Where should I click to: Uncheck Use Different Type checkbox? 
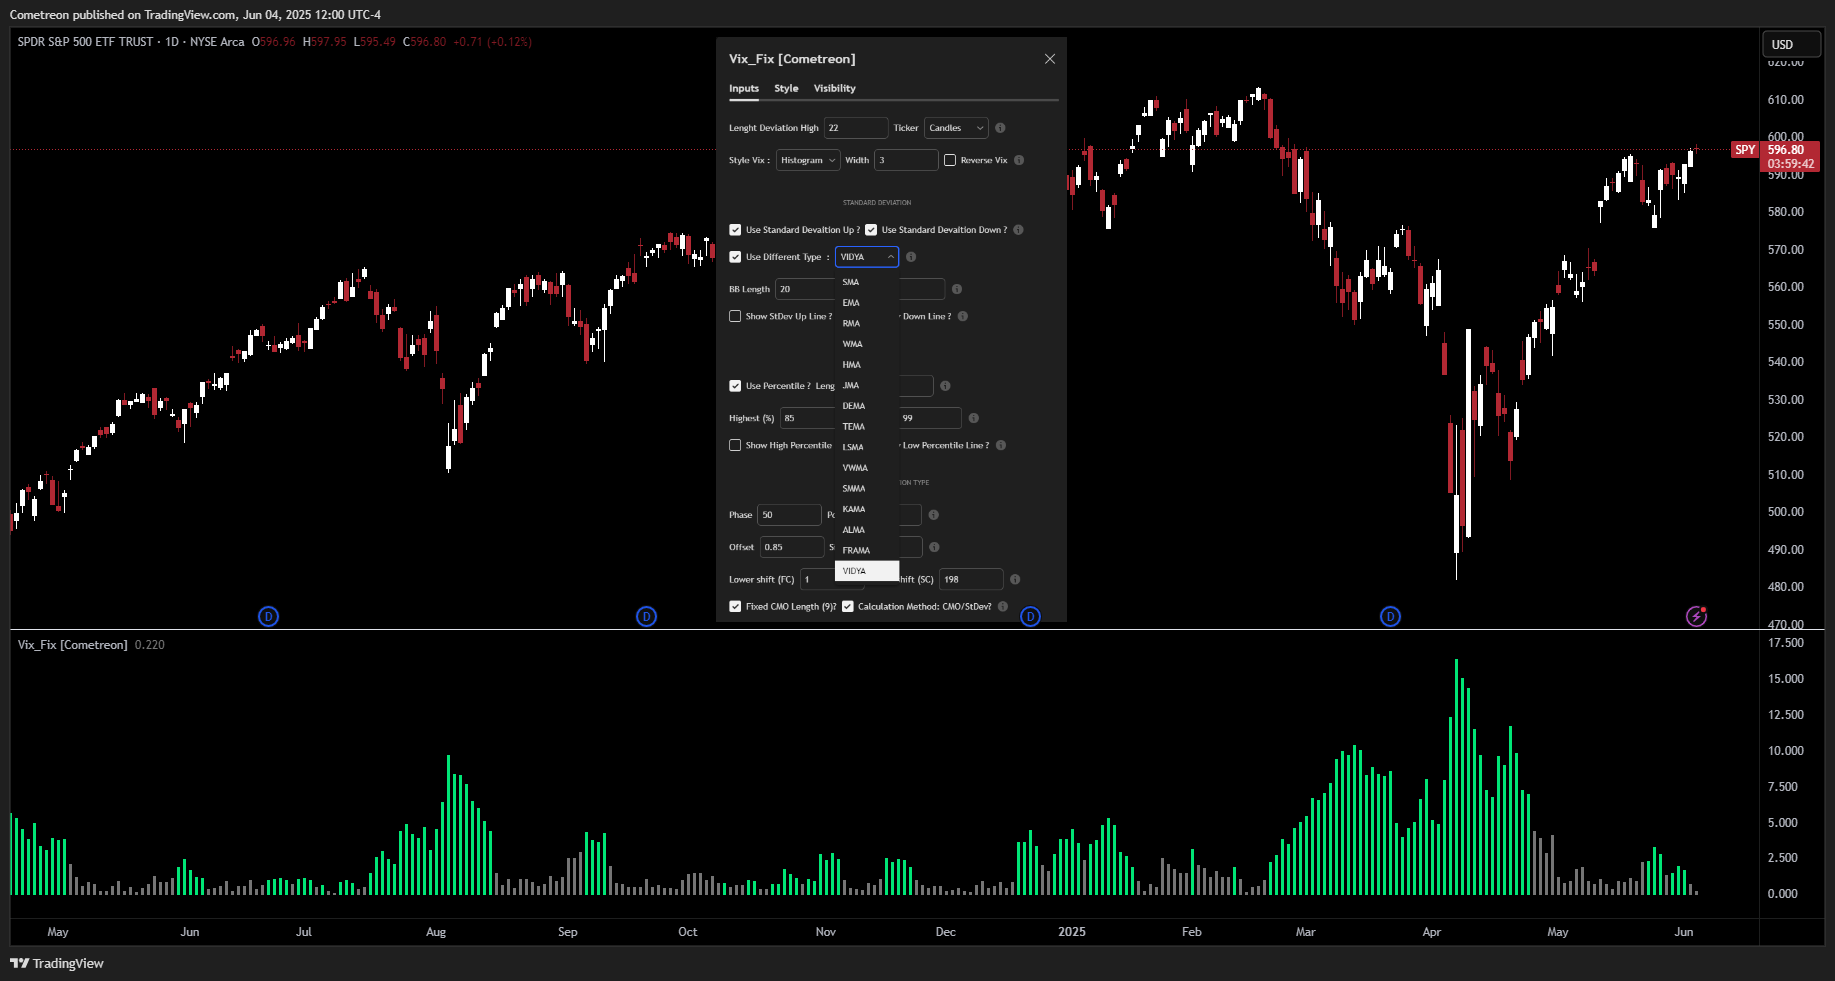click(735, 257)
